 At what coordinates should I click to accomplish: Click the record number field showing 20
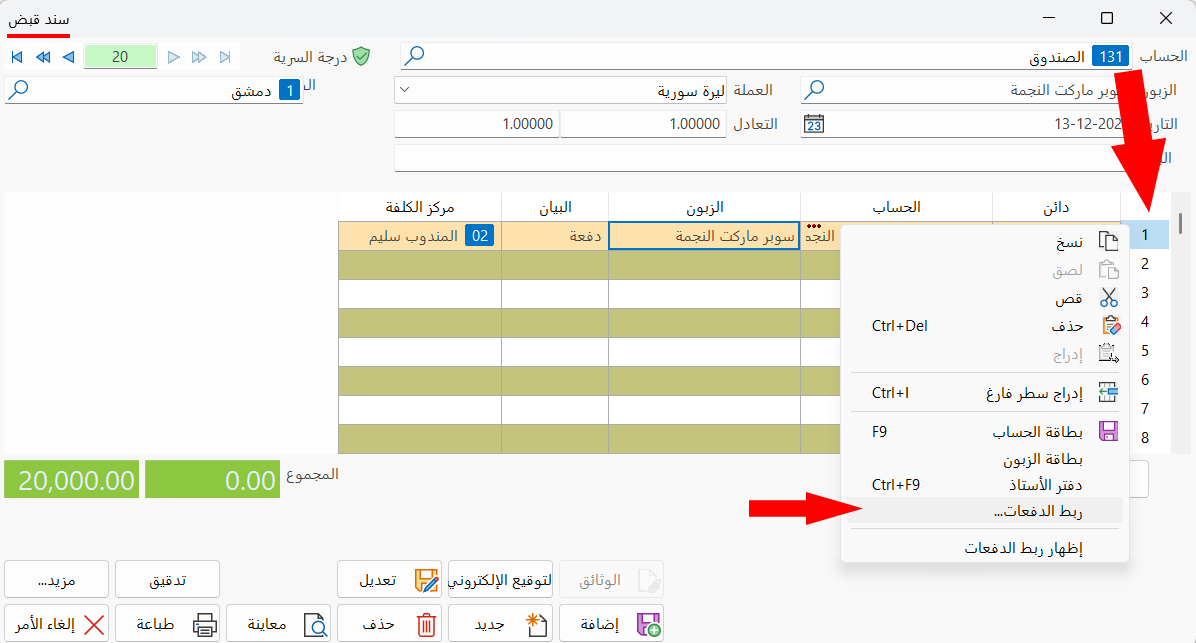click(x=120, y=57)
